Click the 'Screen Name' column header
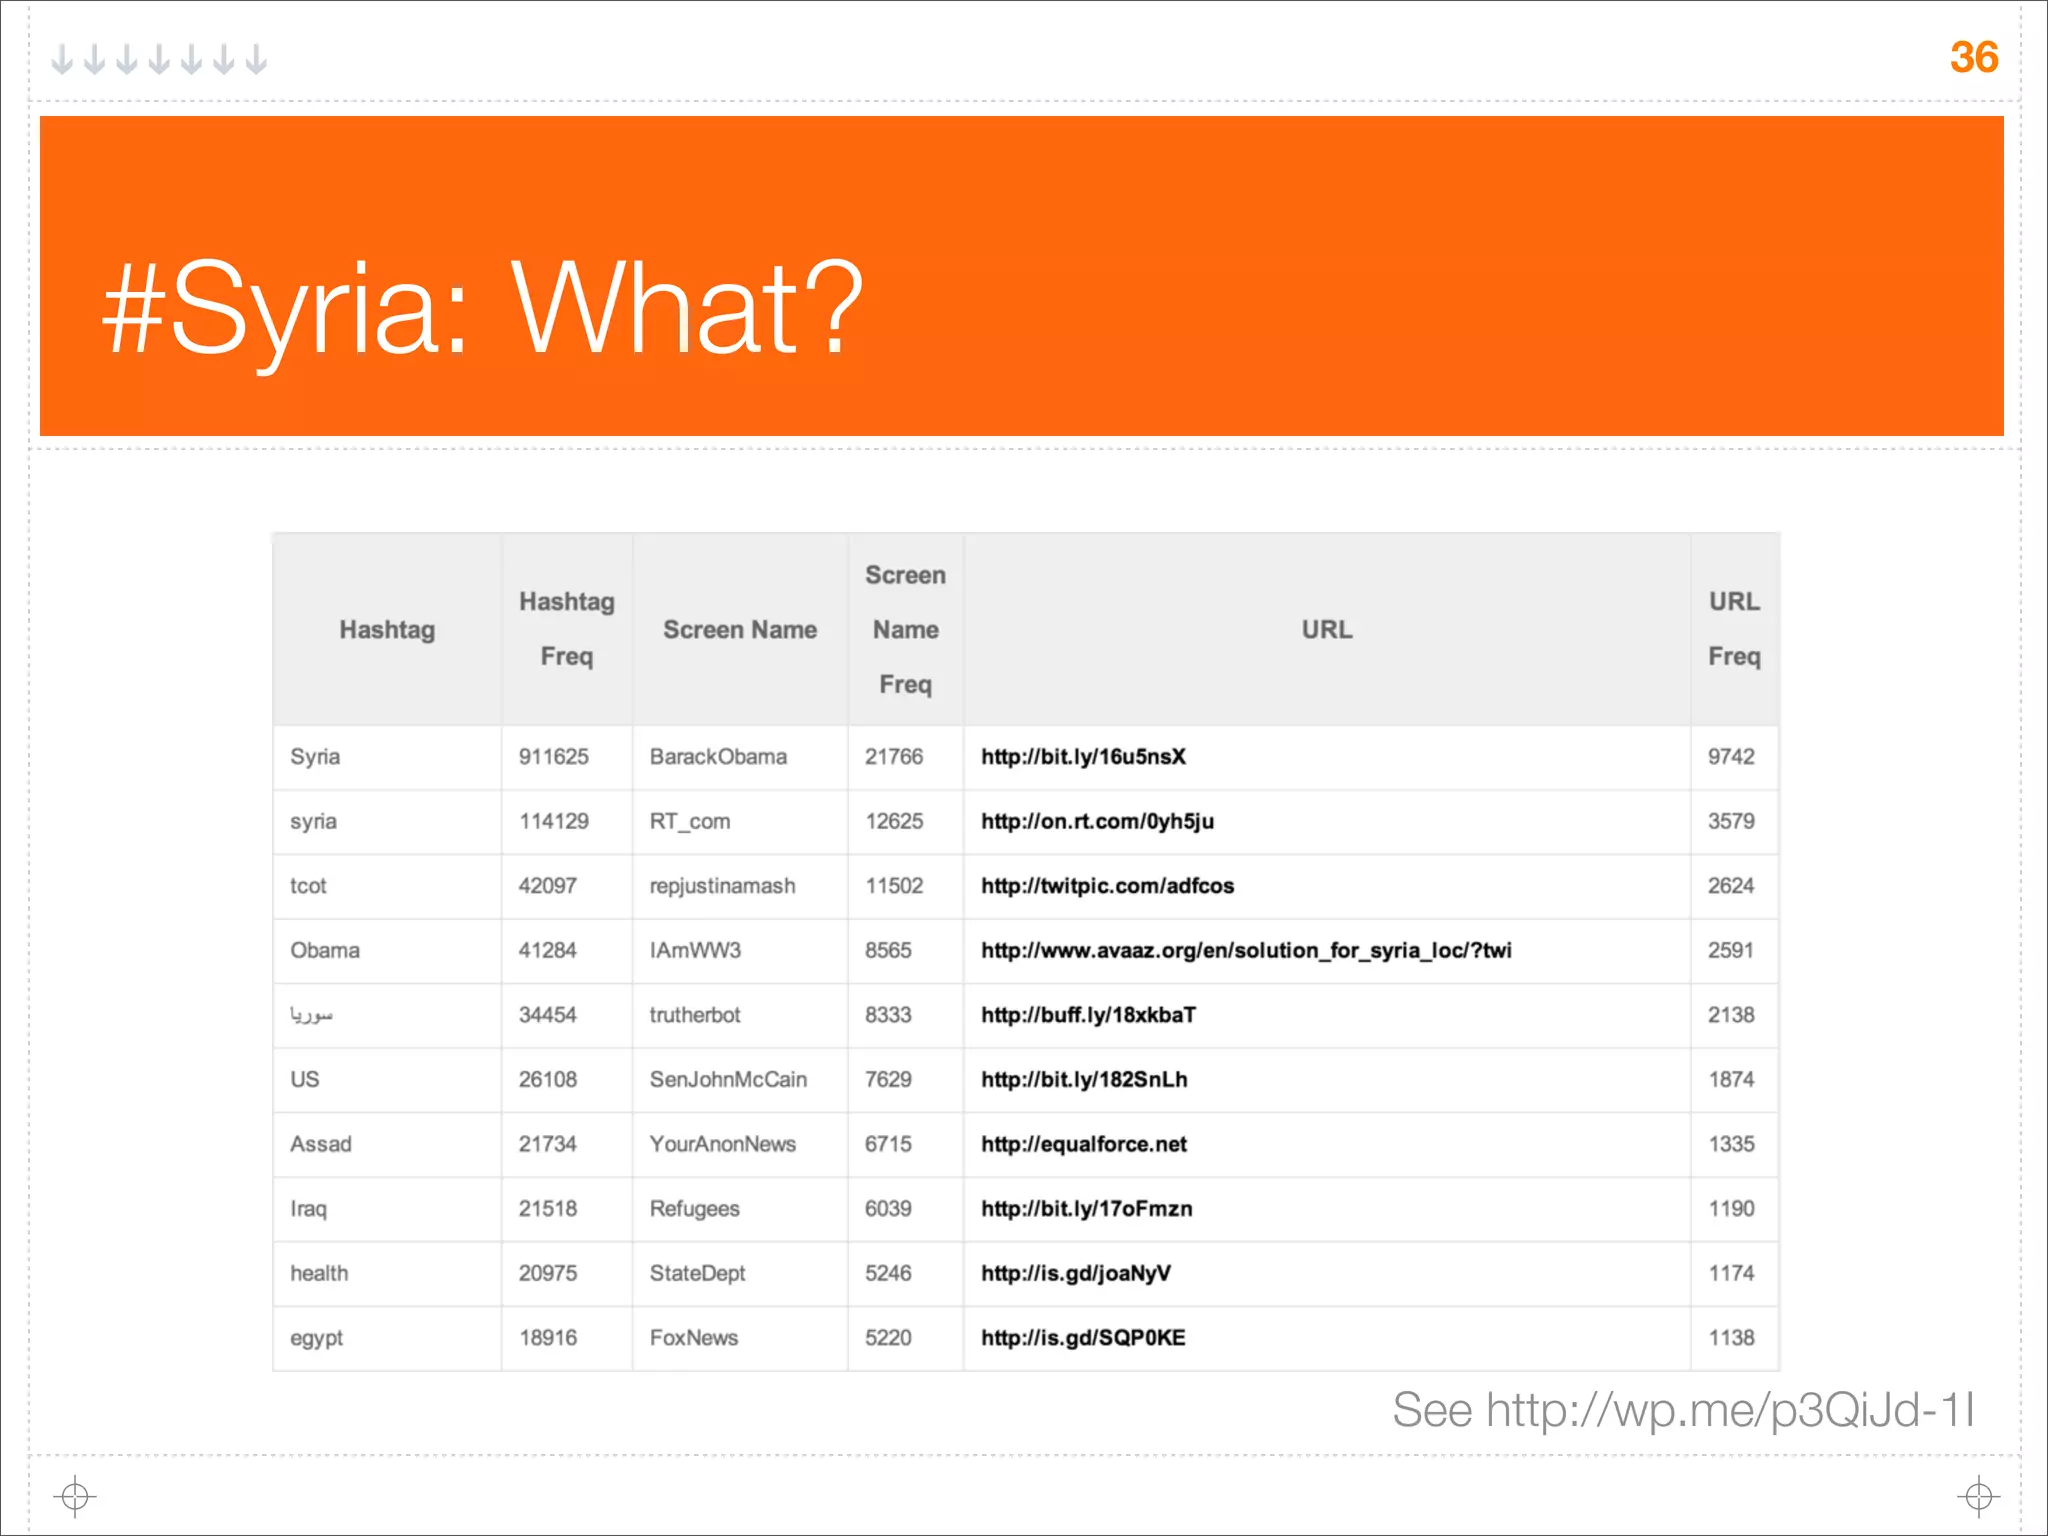2048x1536 pixels. click(x=740, y=630)
